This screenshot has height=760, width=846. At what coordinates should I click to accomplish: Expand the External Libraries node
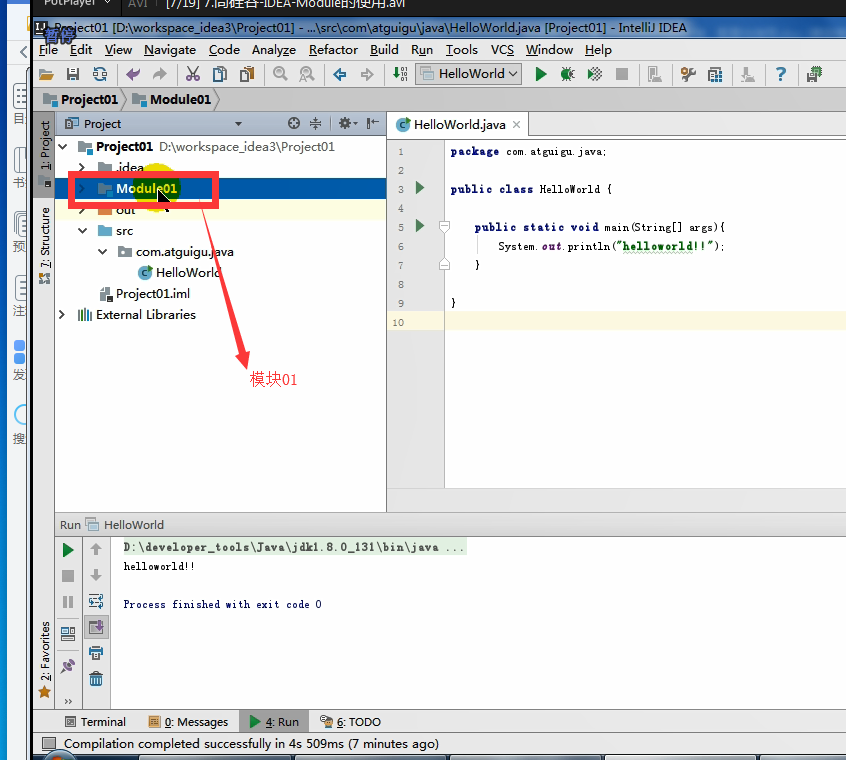(x=62, y=314)
